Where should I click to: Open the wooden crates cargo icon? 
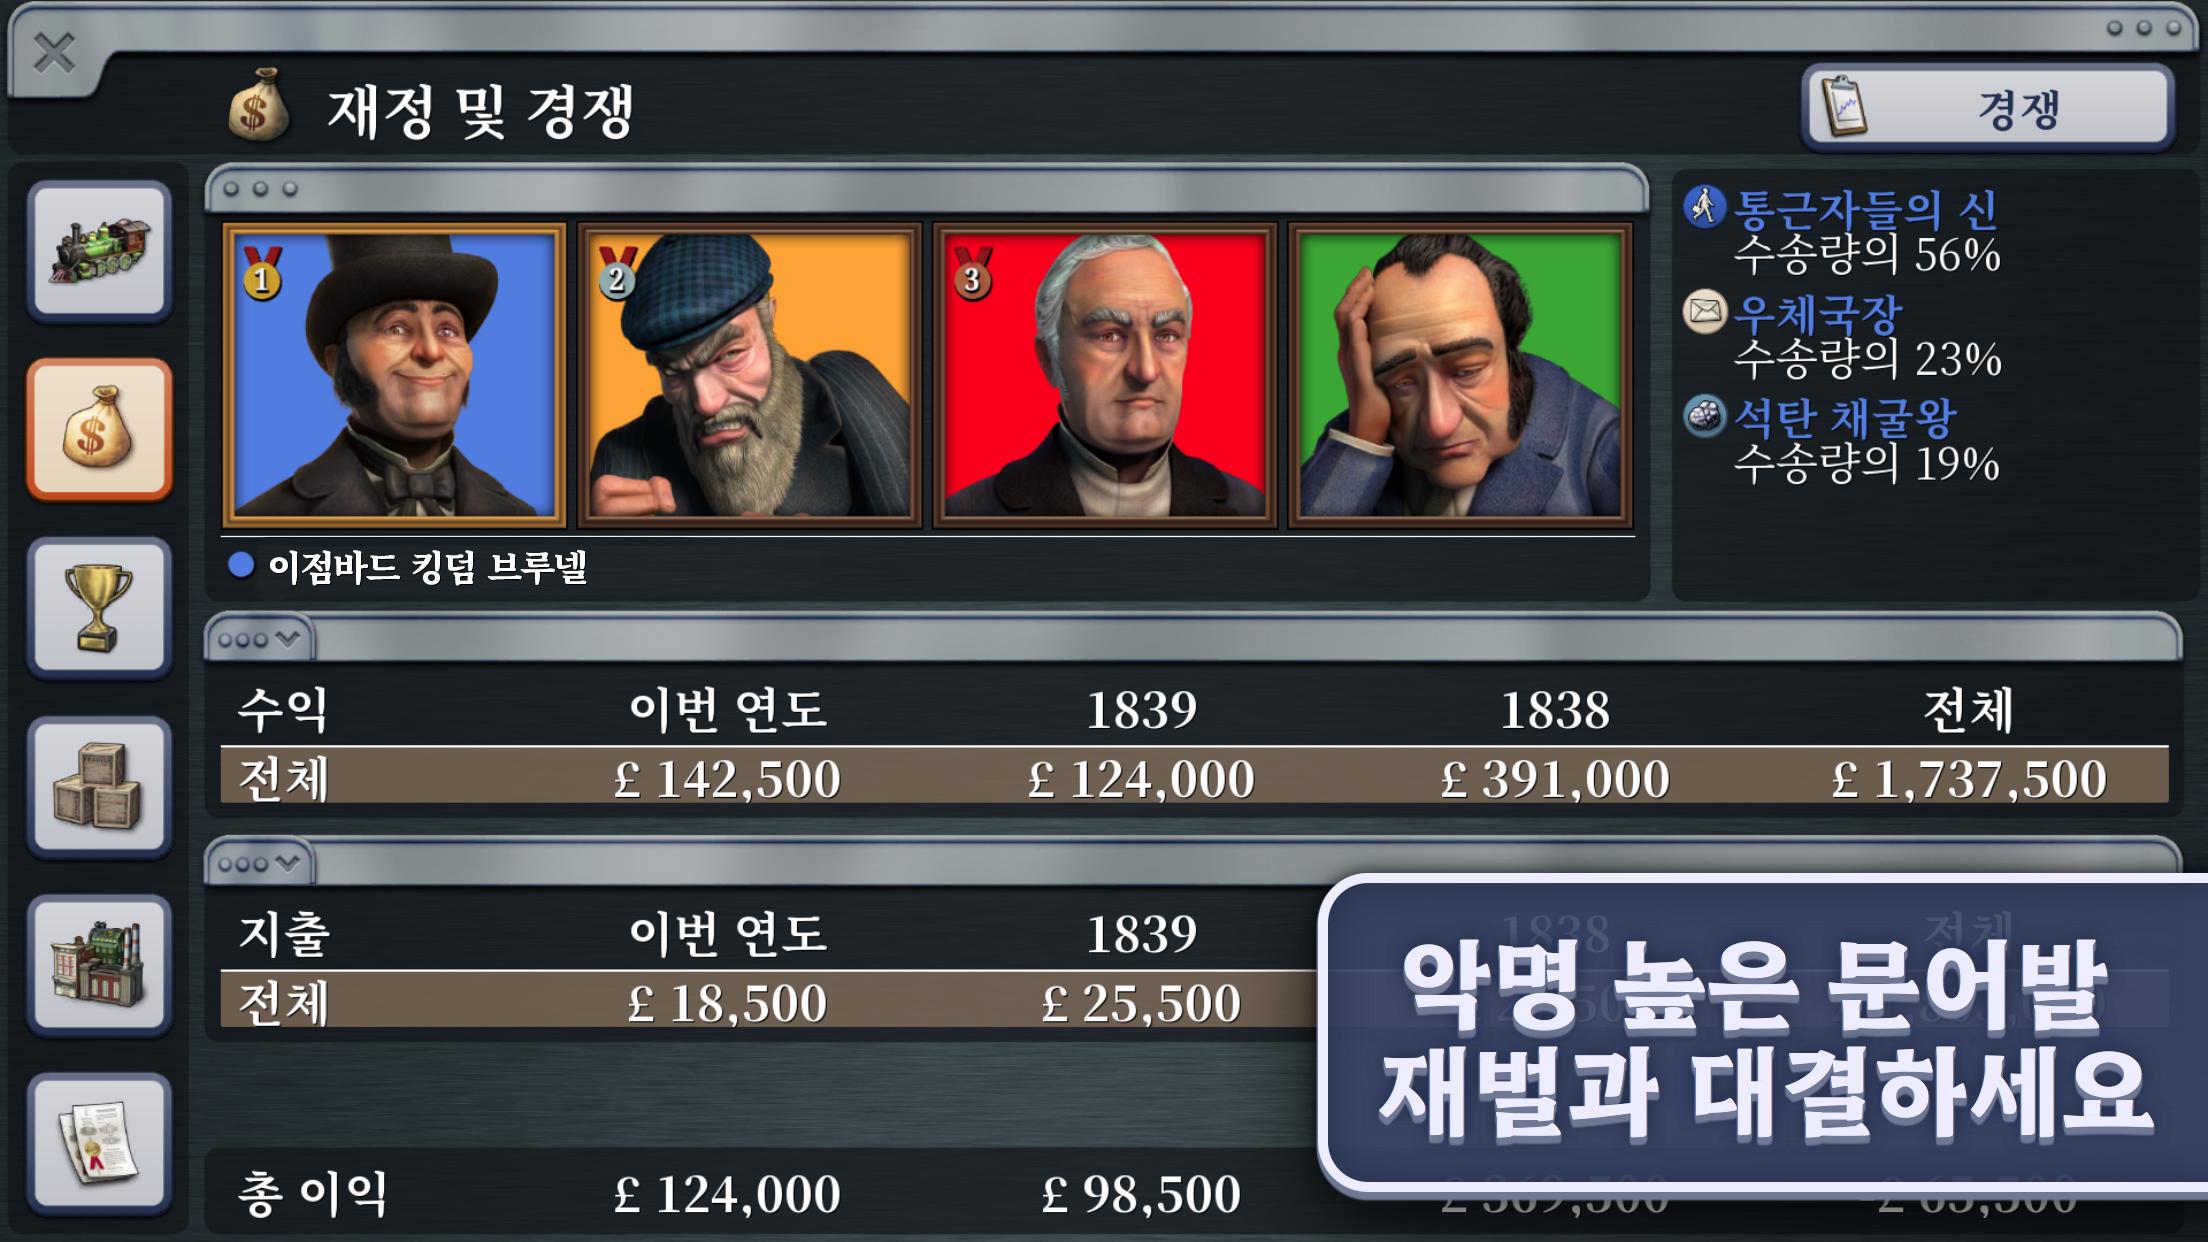(x=99, y=786)
